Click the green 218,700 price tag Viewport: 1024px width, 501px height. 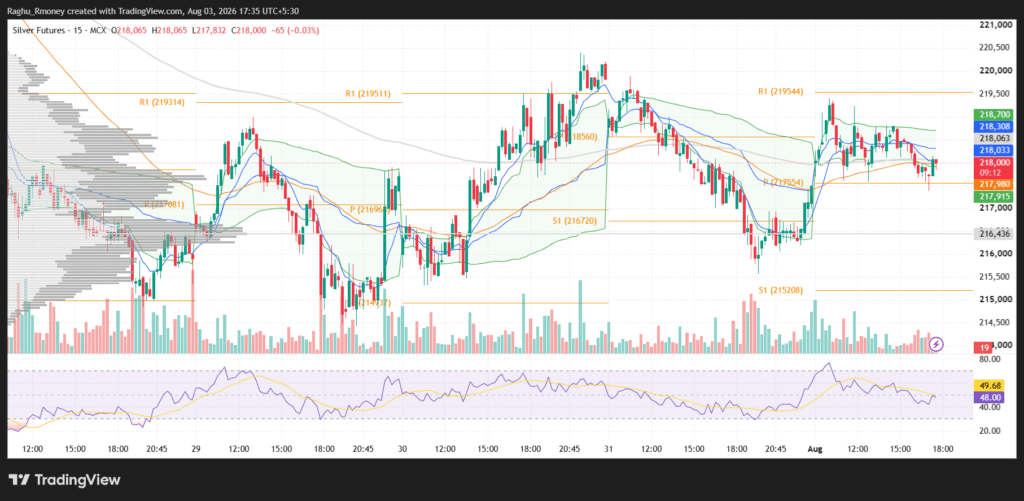(x=993, y=114)
